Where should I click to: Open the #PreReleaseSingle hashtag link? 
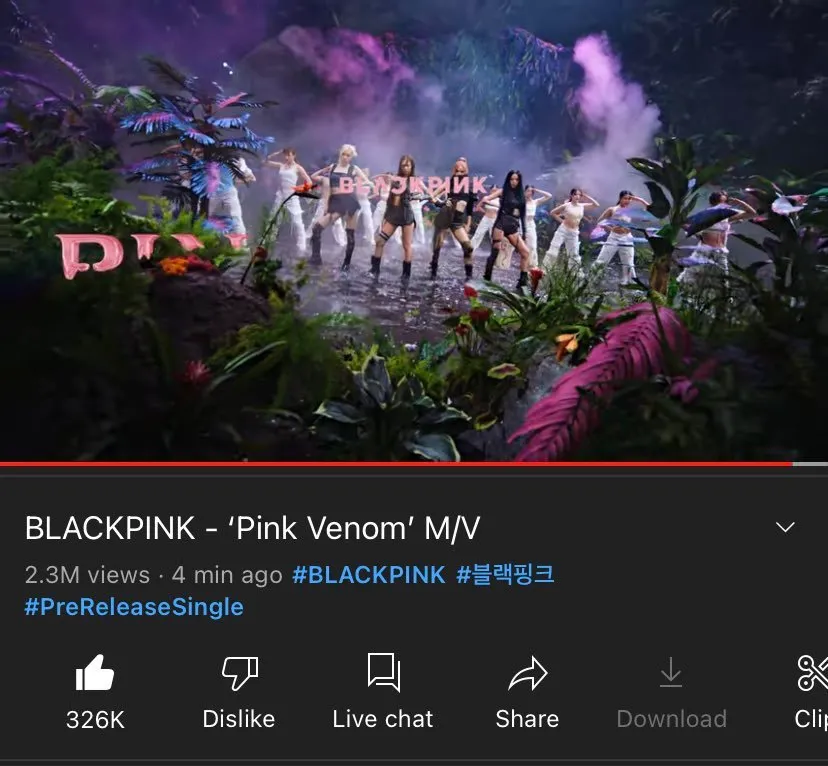[134, 607]
